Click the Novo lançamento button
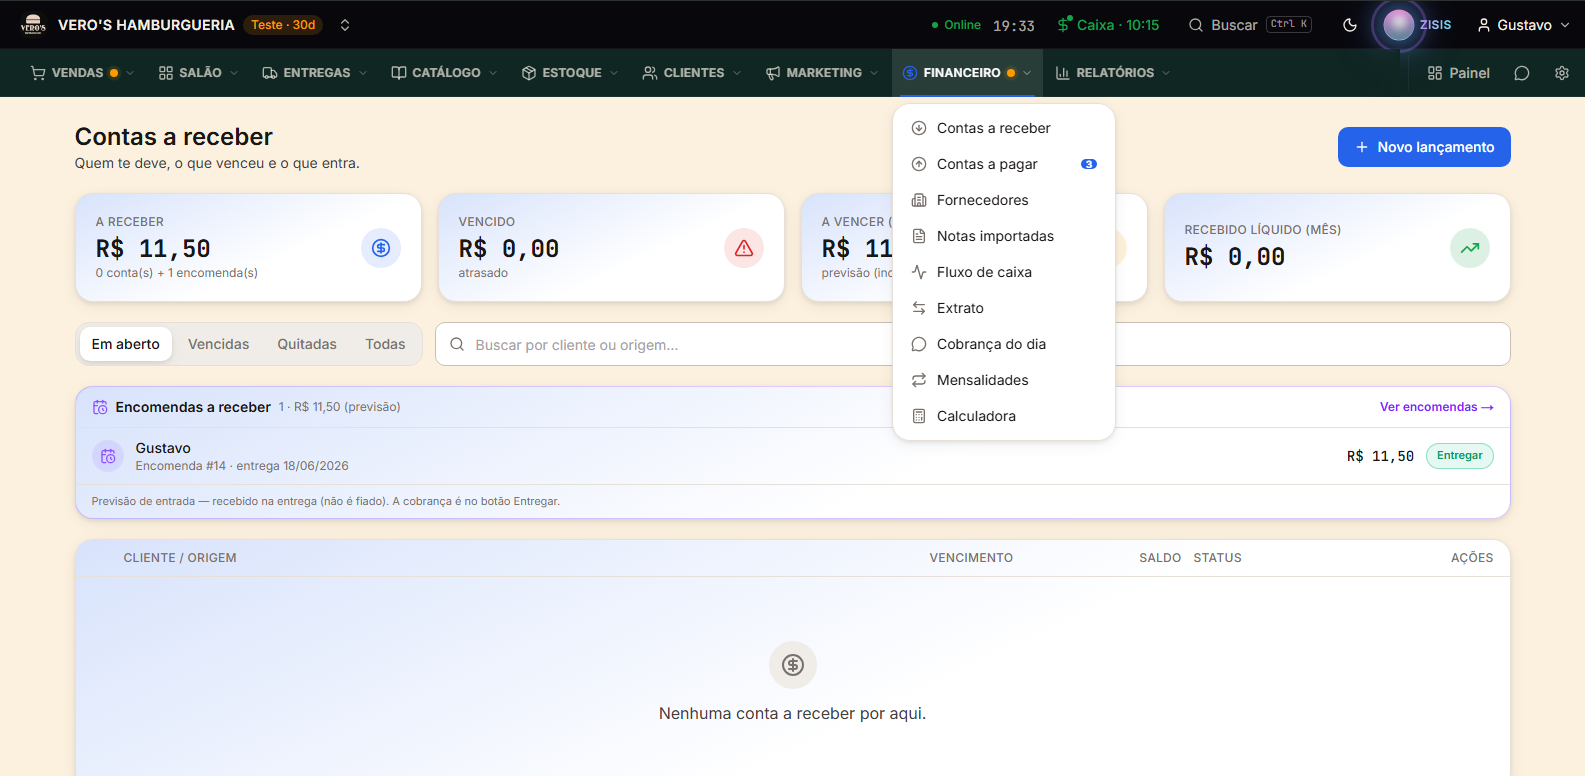1585x776 pixels. tap(1424, 147)
